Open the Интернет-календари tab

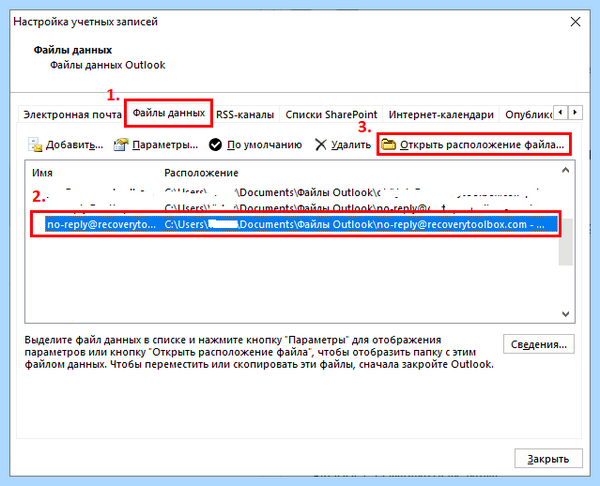[441, 114]
